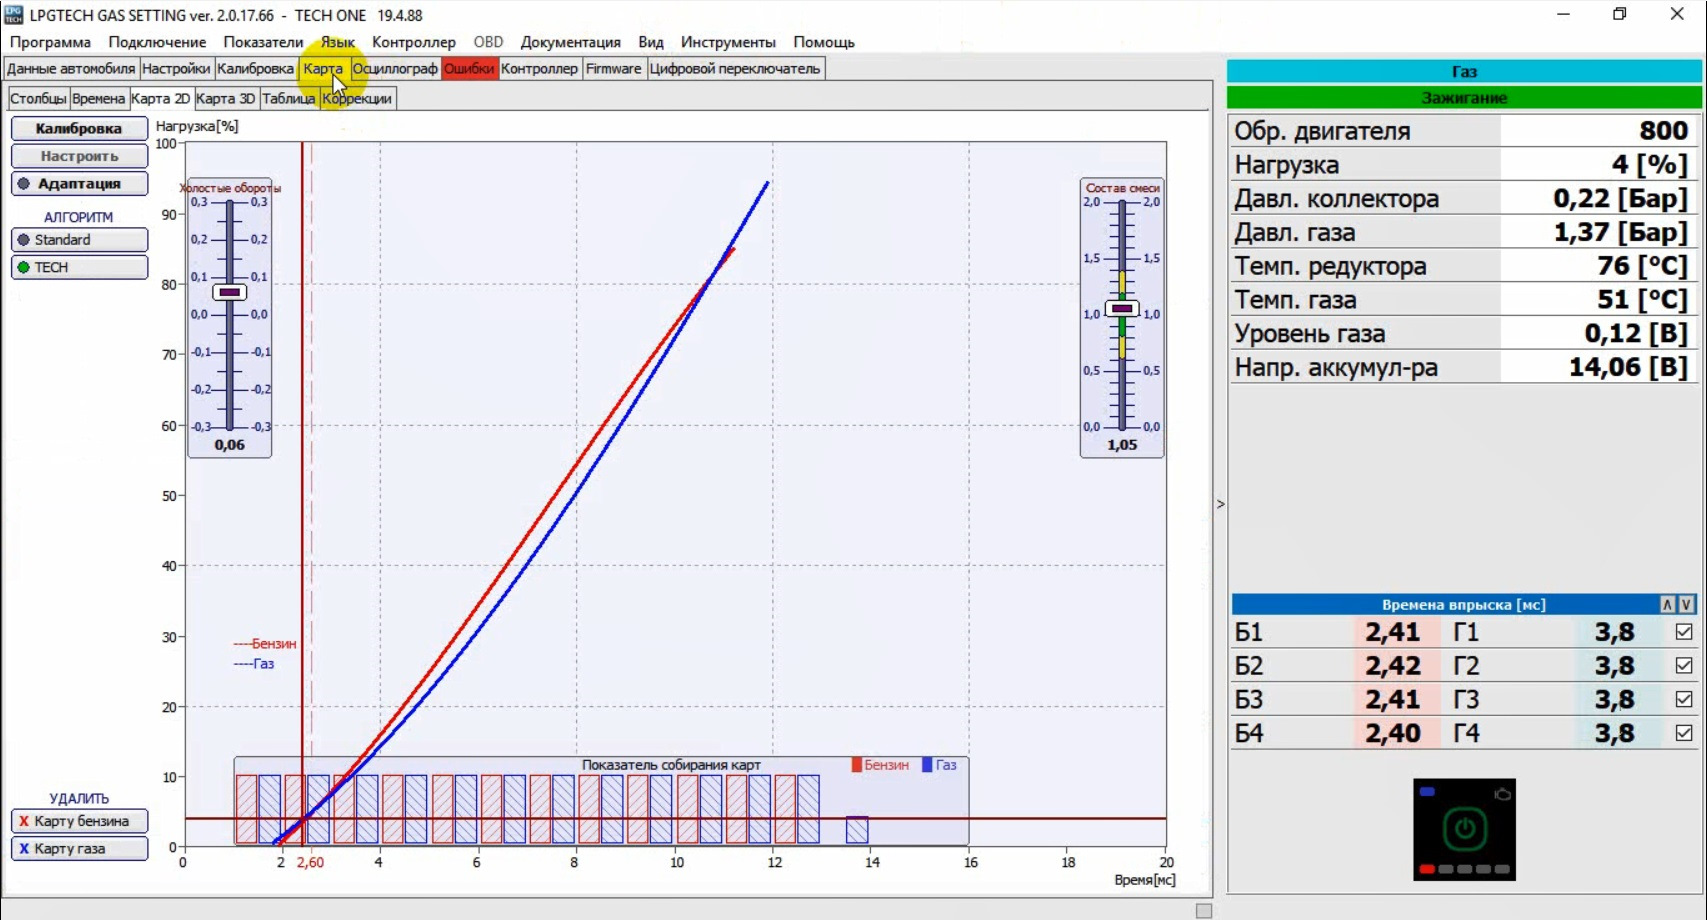Screen dimensions: 1707x920
Task: Switch to the Контроллер tab in the tab row
Action: point(539,69)
